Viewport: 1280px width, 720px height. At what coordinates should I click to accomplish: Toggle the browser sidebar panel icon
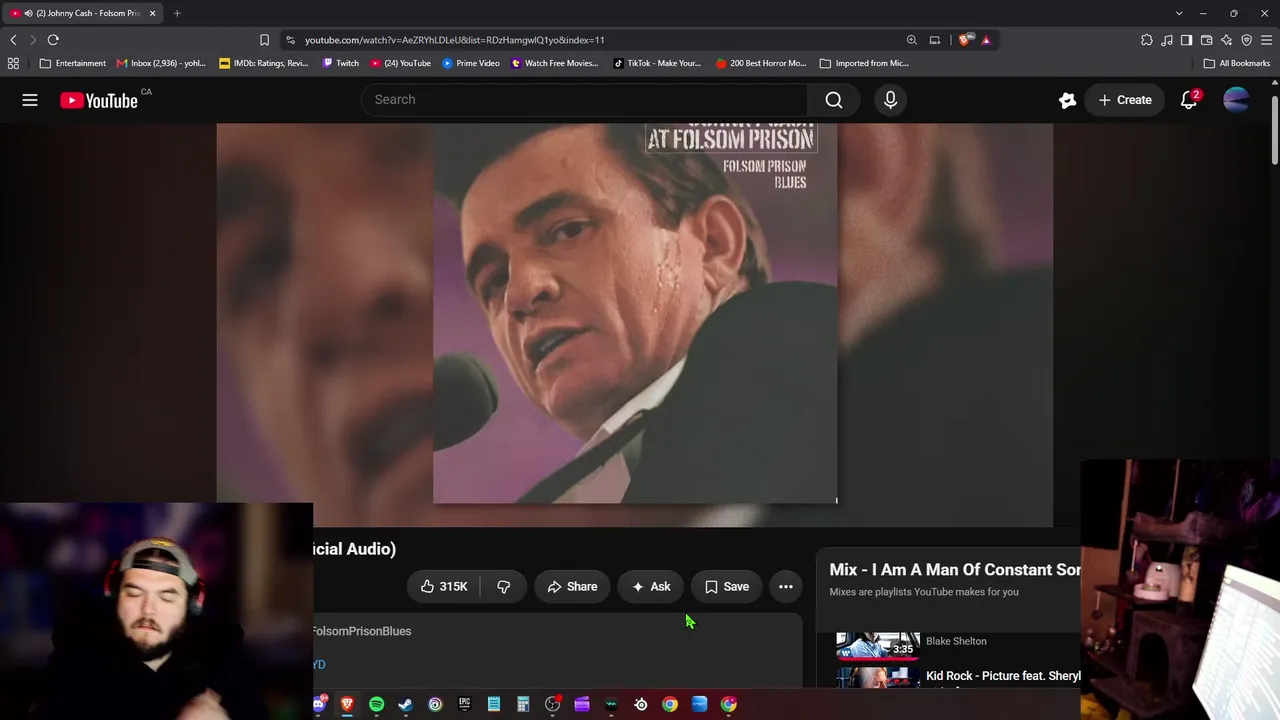tap(1187, 40)
